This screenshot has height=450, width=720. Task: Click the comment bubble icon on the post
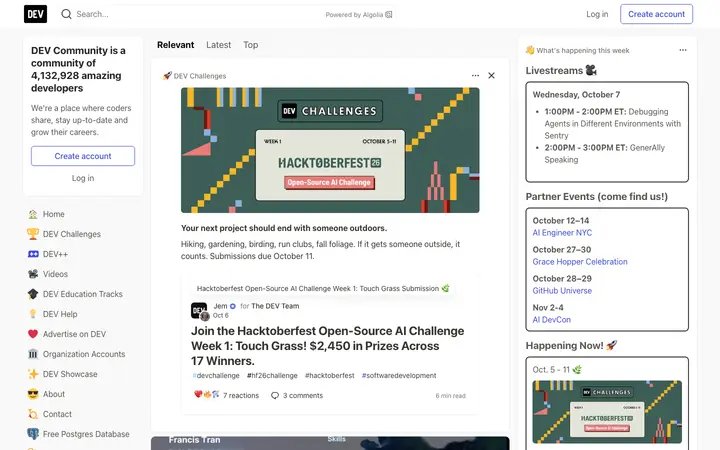(275, 395)
